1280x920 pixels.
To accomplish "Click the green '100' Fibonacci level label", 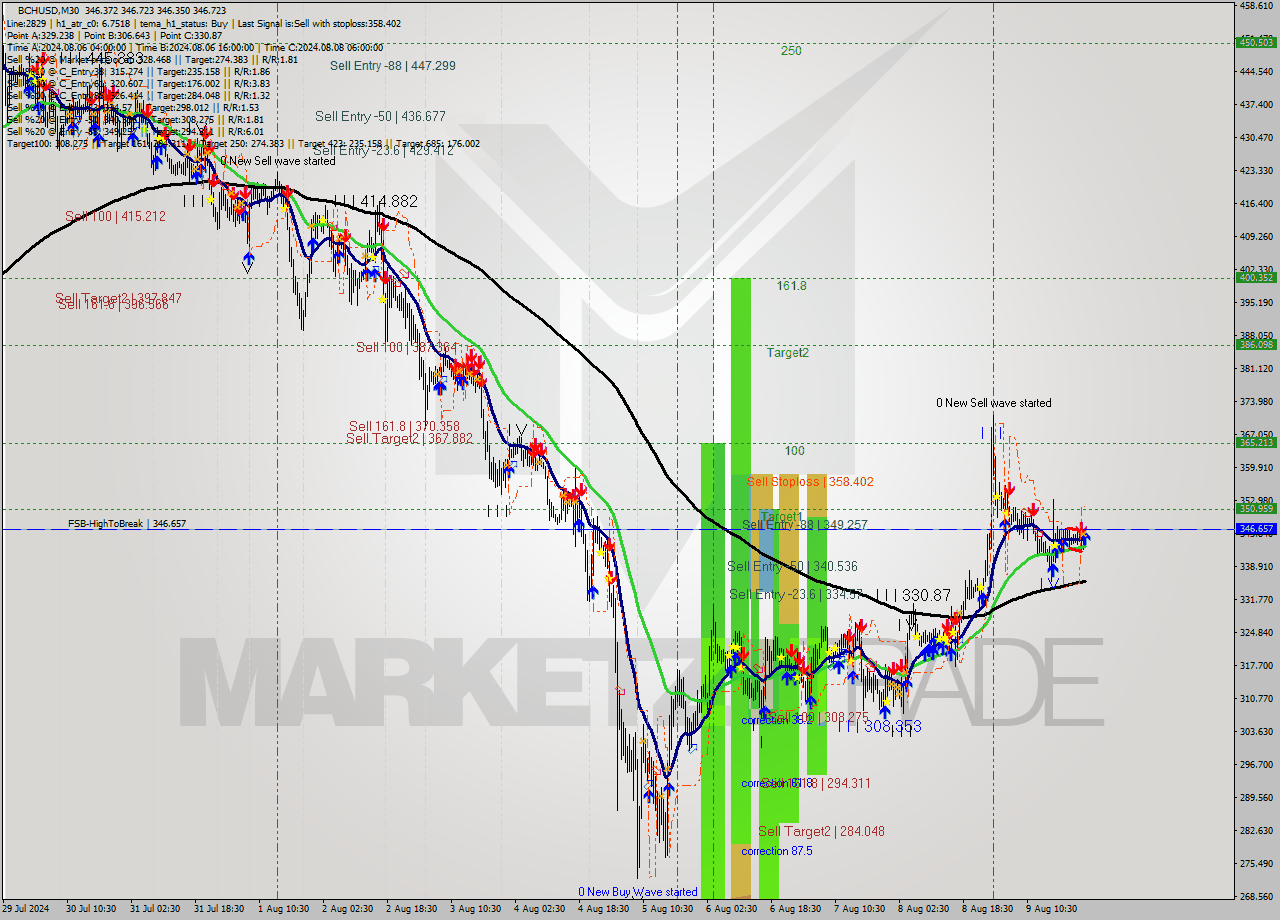I will coord(794,451).
